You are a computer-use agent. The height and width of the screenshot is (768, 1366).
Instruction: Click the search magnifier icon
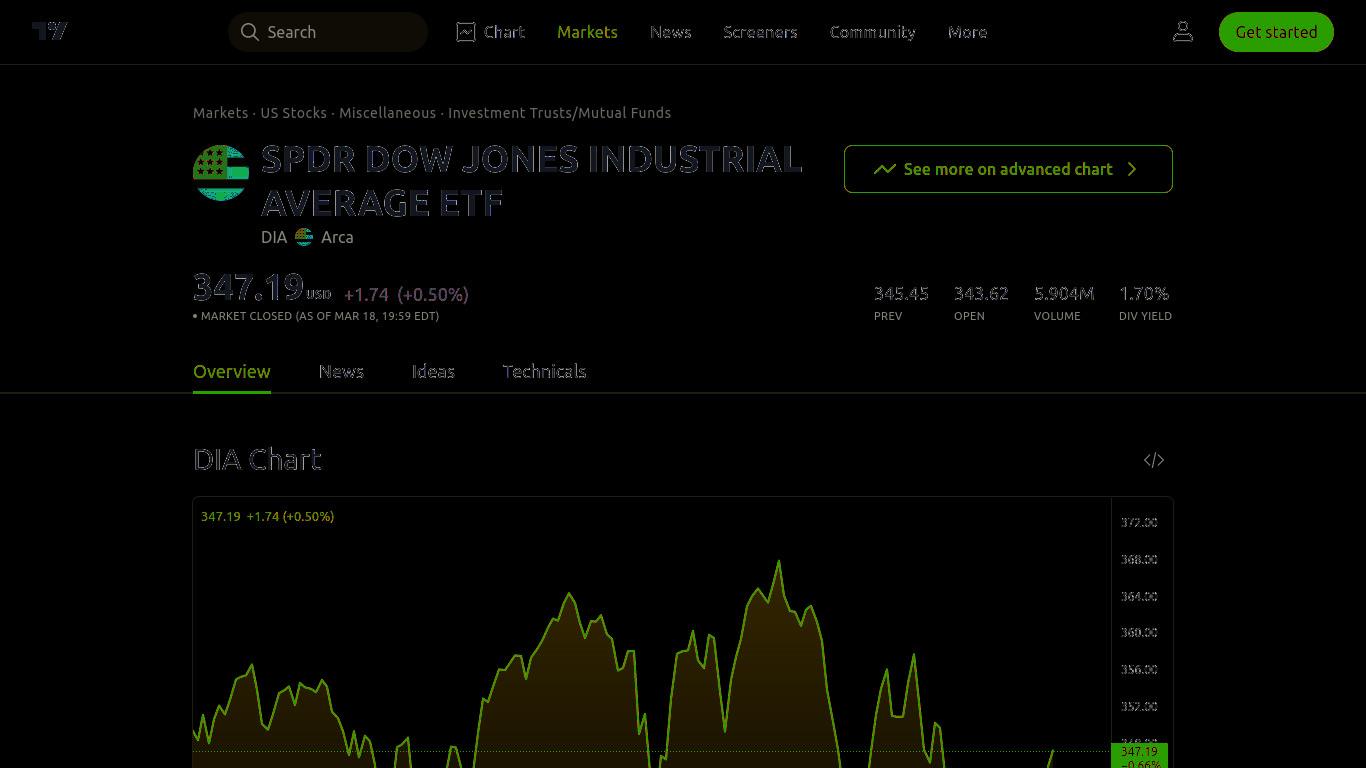250,32
